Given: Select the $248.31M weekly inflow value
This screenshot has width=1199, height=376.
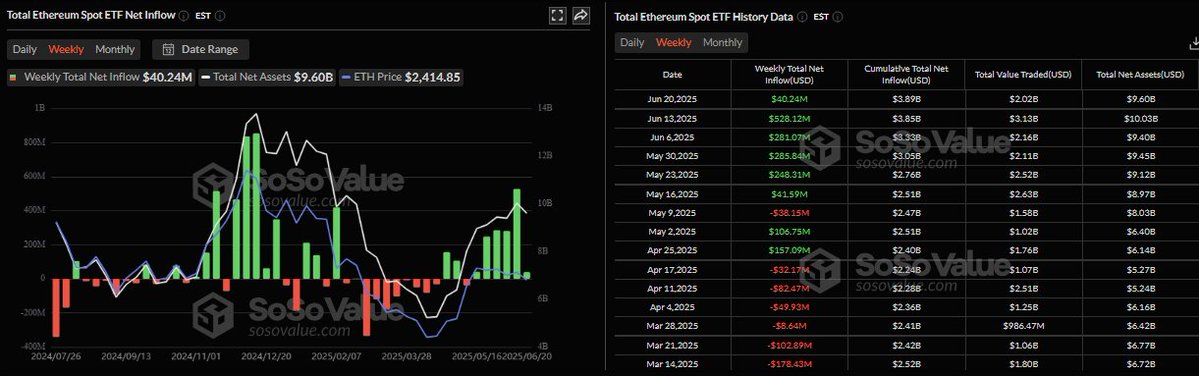Looking at the screenshot, I should pos(789,175).
